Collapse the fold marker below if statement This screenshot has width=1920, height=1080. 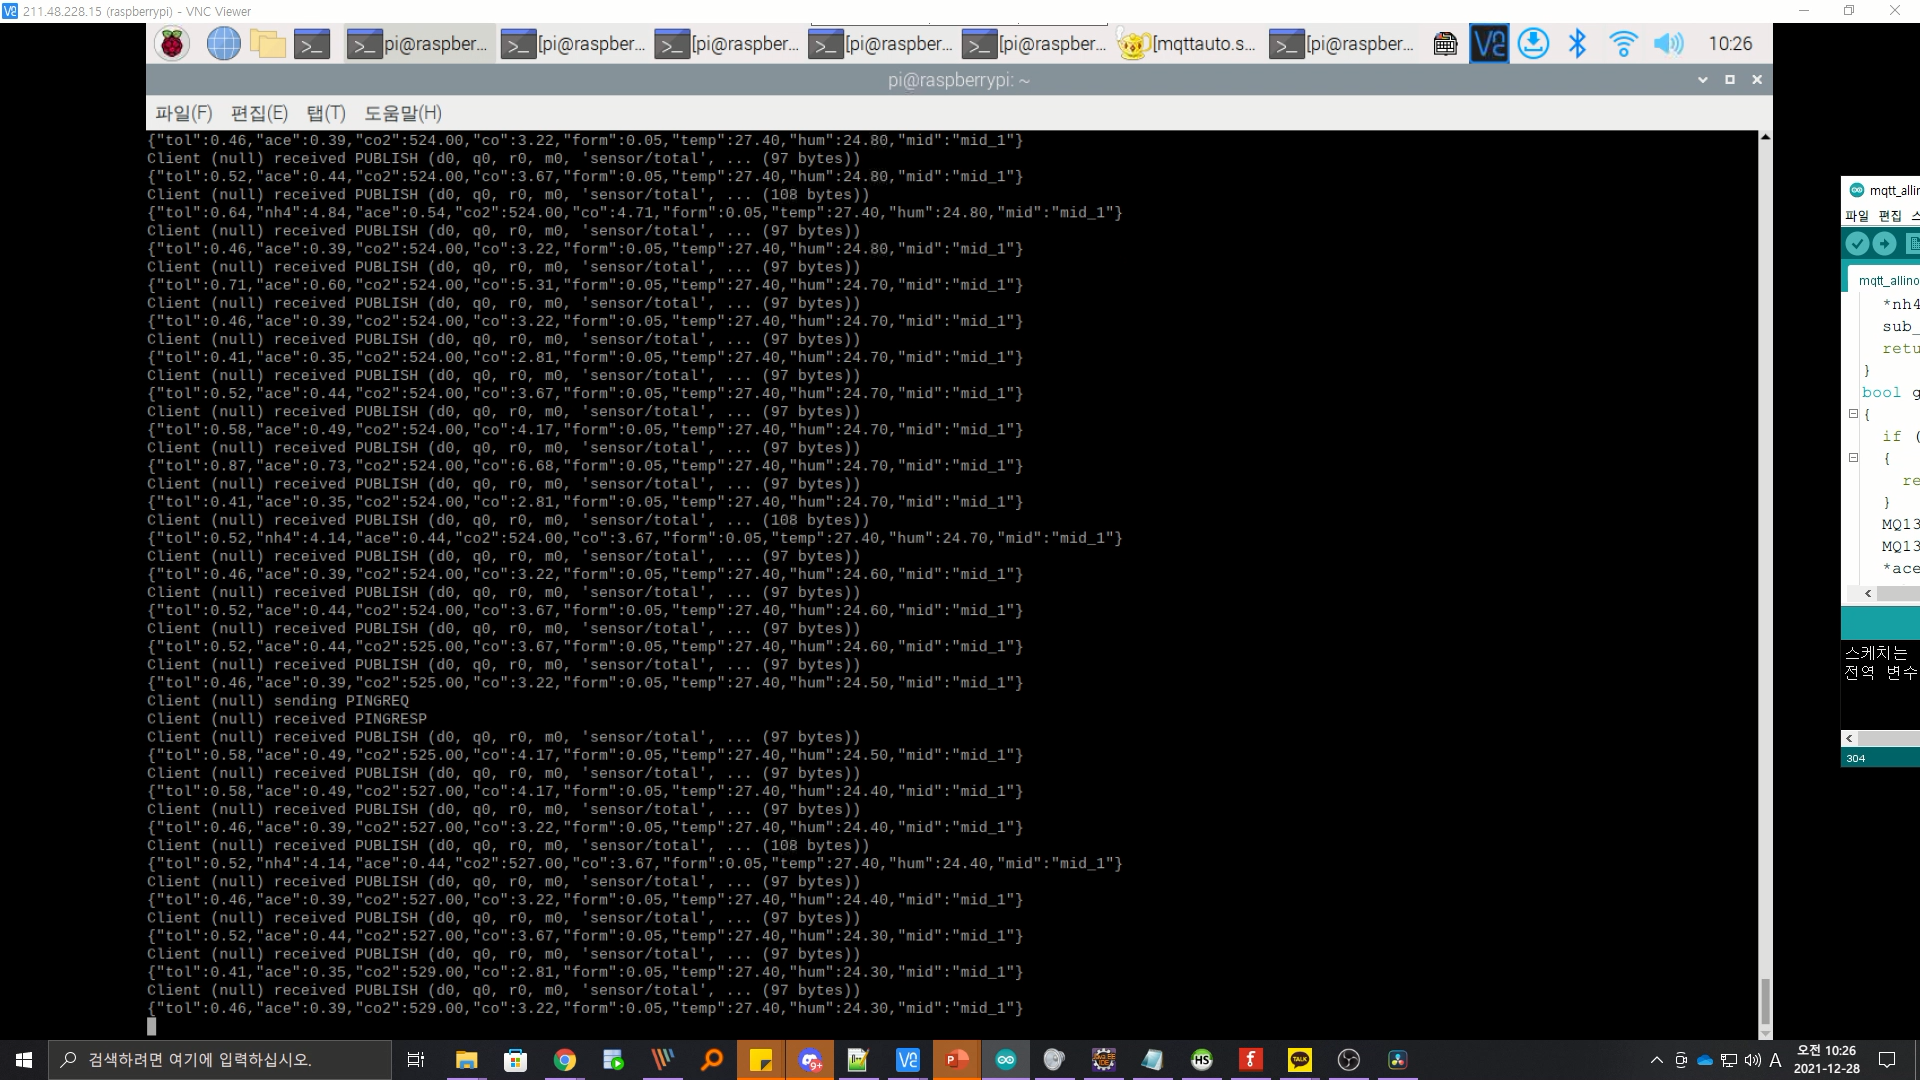pyautogui.click(x=1853, y=458)
